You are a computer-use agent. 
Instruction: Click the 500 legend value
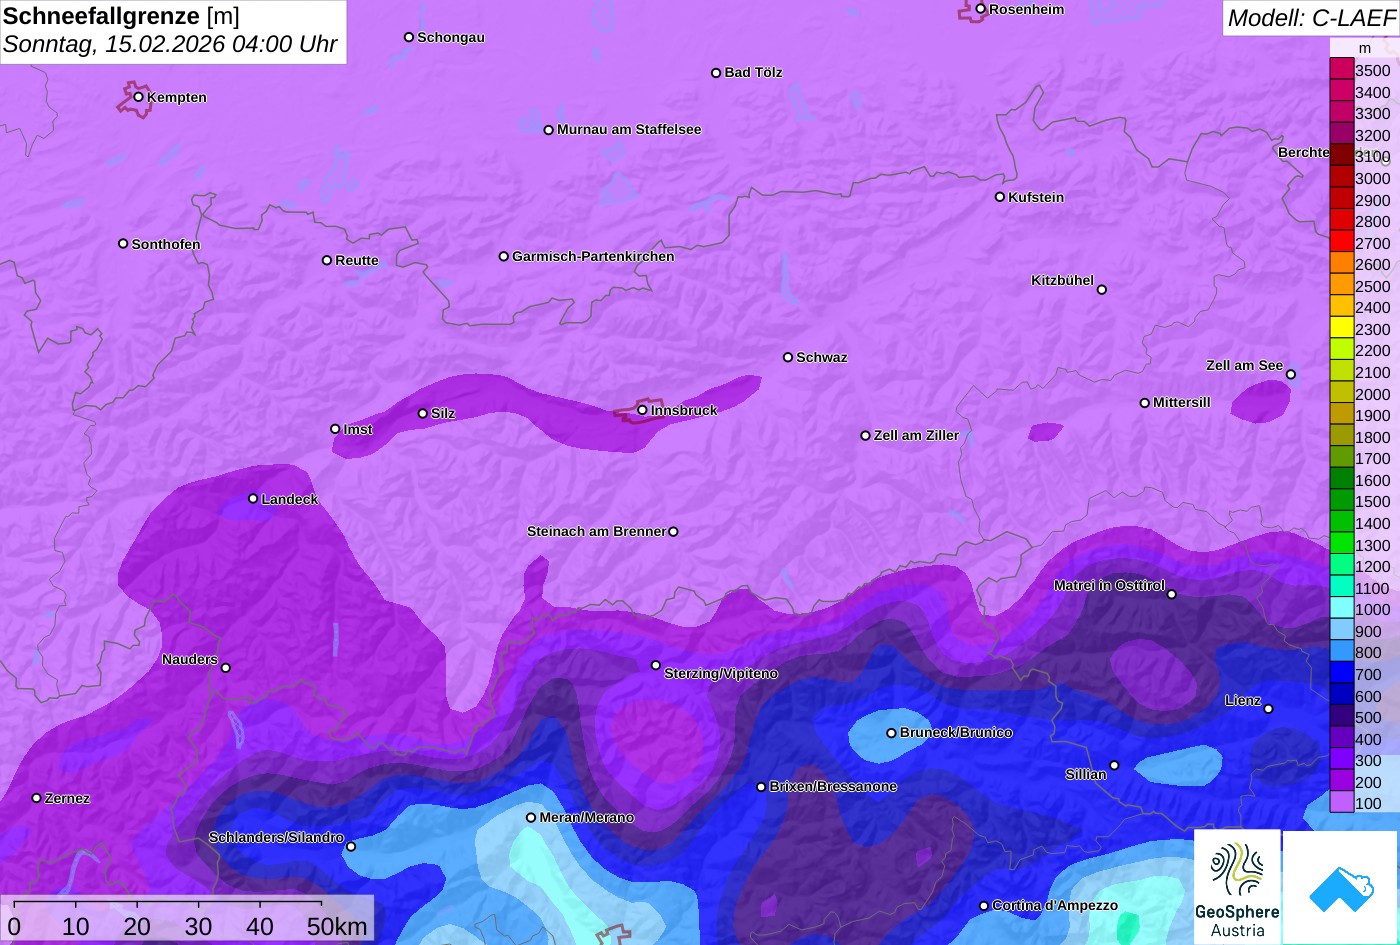pos(1368,717)
